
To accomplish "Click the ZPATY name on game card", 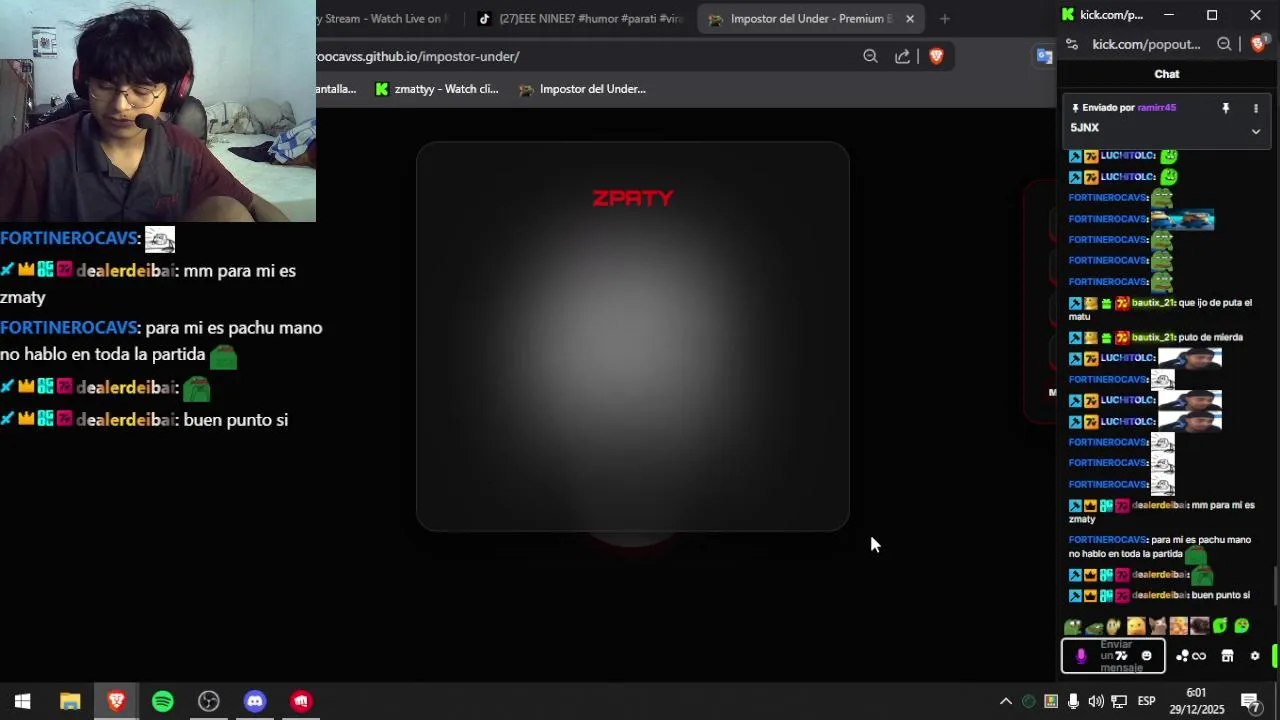I will (x=633, y=198).
